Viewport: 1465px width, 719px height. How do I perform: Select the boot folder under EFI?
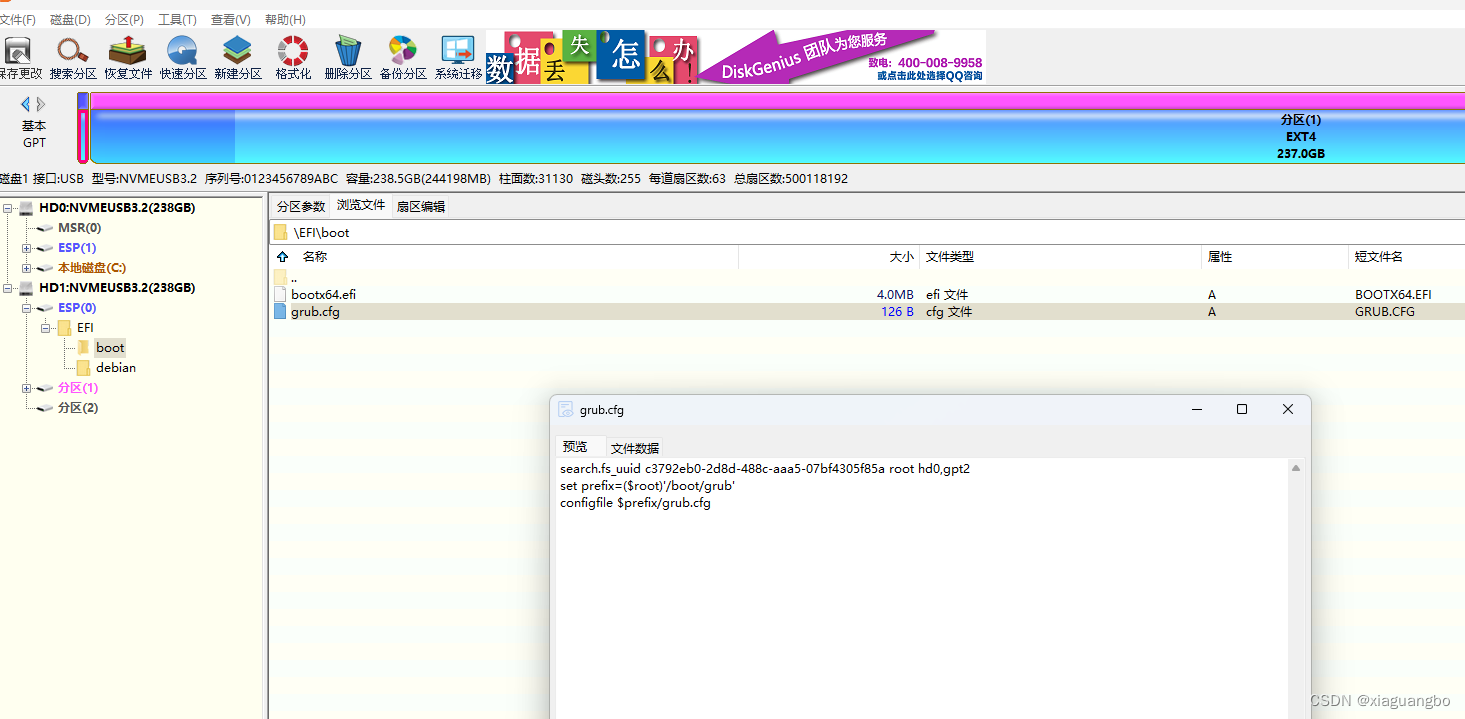[x=110, y=347]
